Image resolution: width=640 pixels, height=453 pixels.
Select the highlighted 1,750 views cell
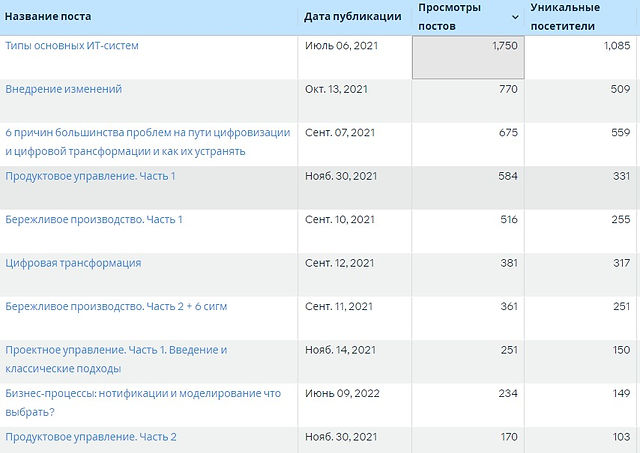pyautogui.click(x=468, y=57)
